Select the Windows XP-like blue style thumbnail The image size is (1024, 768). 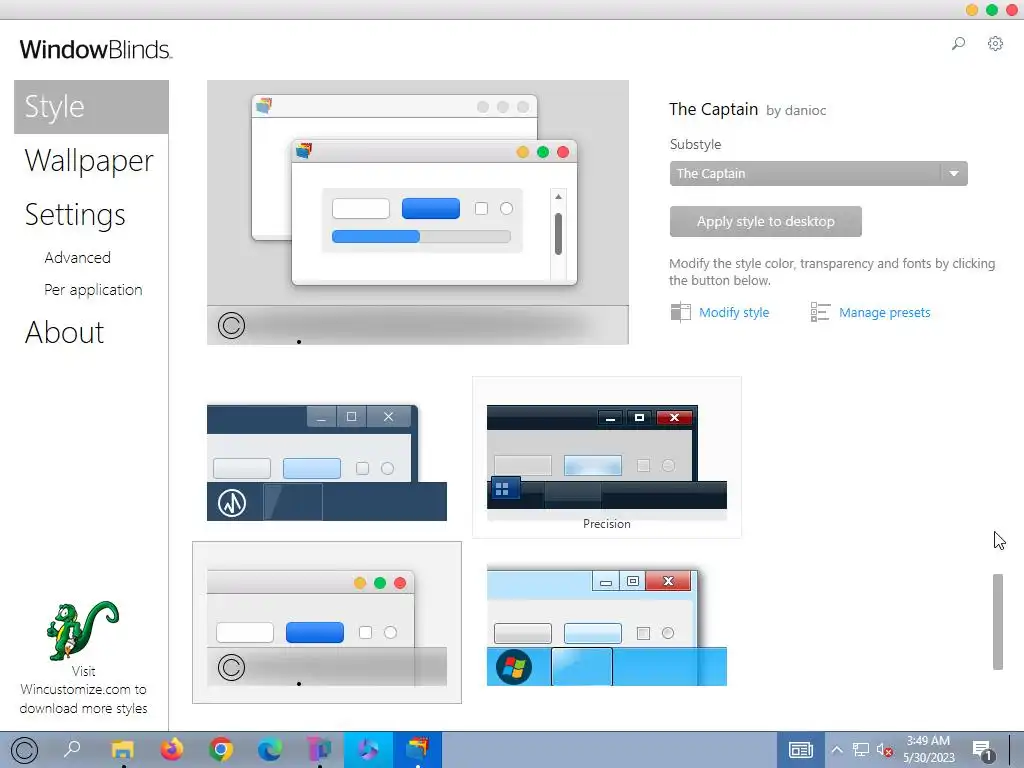607,626
